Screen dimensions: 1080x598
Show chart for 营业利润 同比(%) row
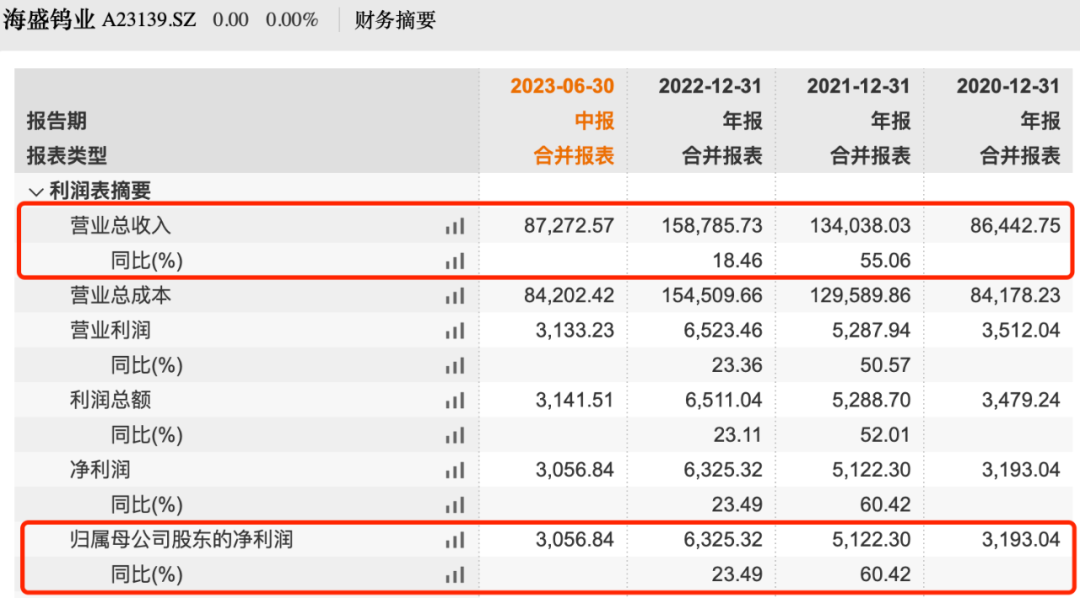coord(455,365)
